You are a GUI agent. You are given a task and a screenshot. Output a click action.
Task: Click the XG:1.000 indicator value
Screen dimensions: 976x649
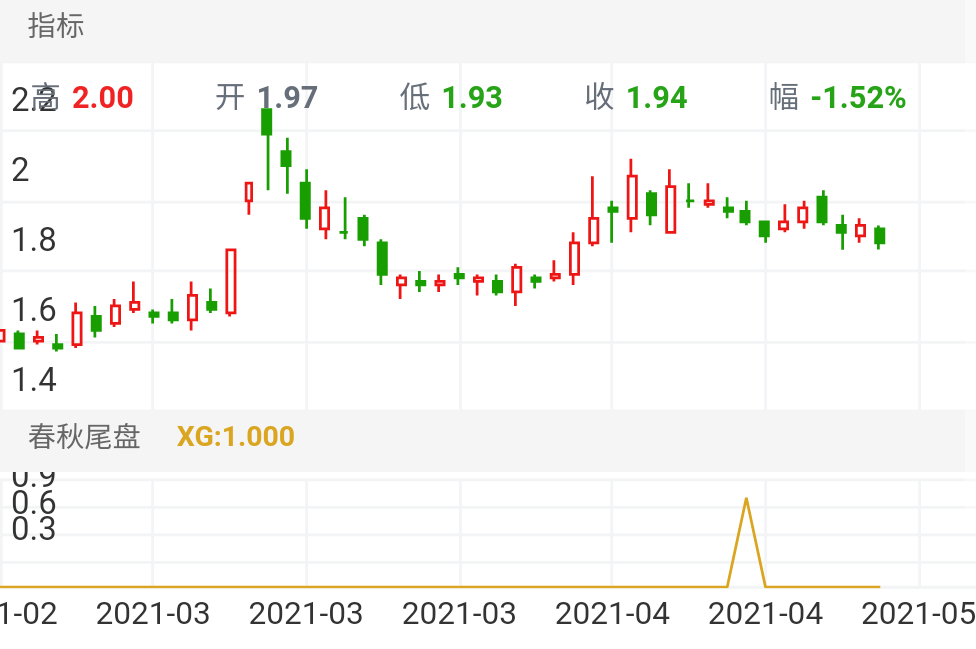(x=236, y=437)
